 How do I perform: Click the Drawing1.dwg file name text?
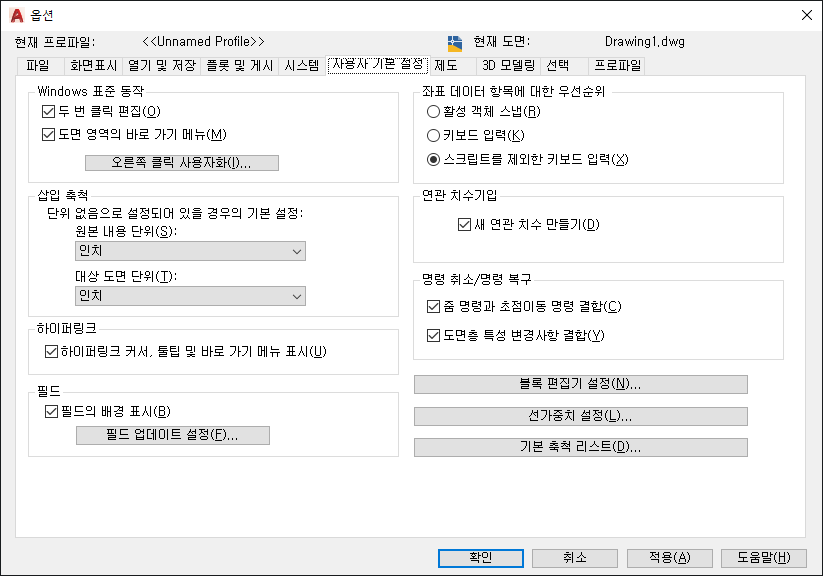point(645,41)
